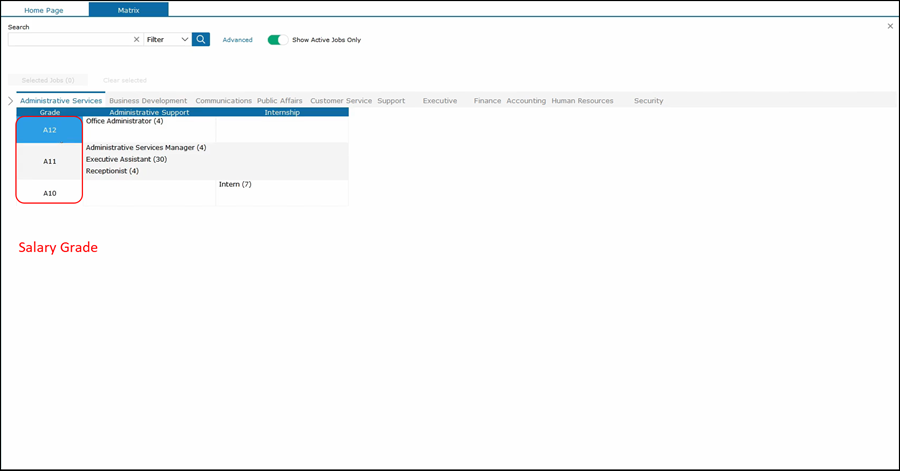The height and width of the screenshot is (471, 900).
Task: Click the Selected Jobs (0) button
Action: coord(48,80)
